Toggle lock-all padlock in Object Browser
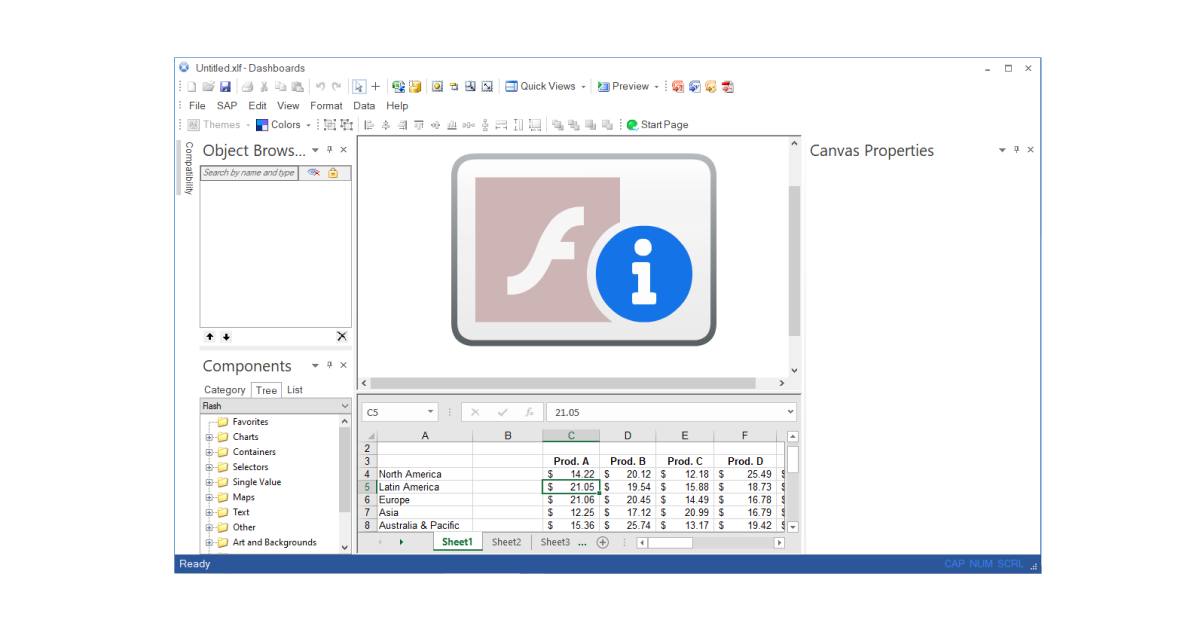Screen dimensions: 1200x627 (333, 173)
